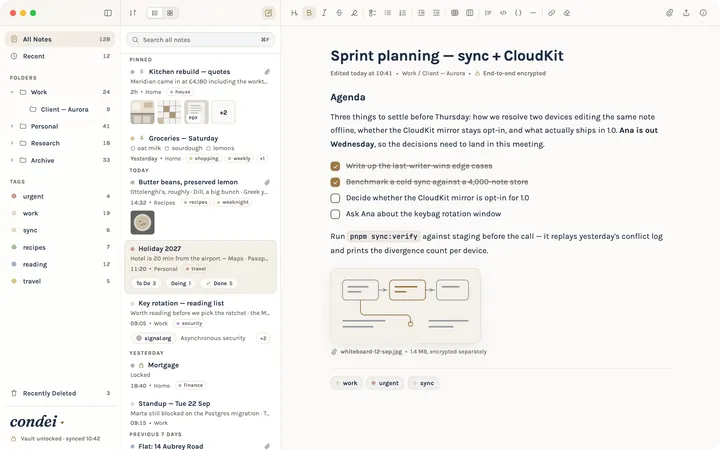Screen dimensions: 720x450
Task: Select the highlighter tool
Action: [354, 13]
